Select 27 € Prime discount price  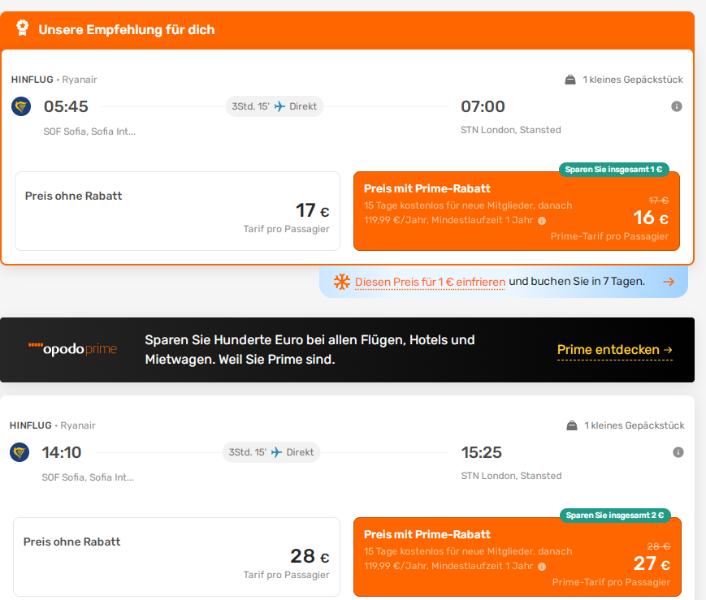point(517,556)
